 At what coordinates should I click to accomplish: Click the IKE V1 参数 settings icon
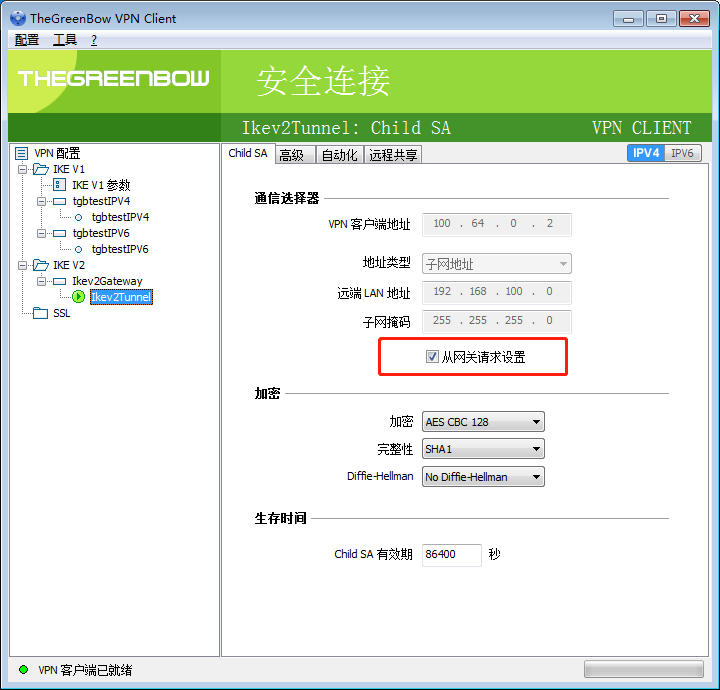[x=59, y=185]
